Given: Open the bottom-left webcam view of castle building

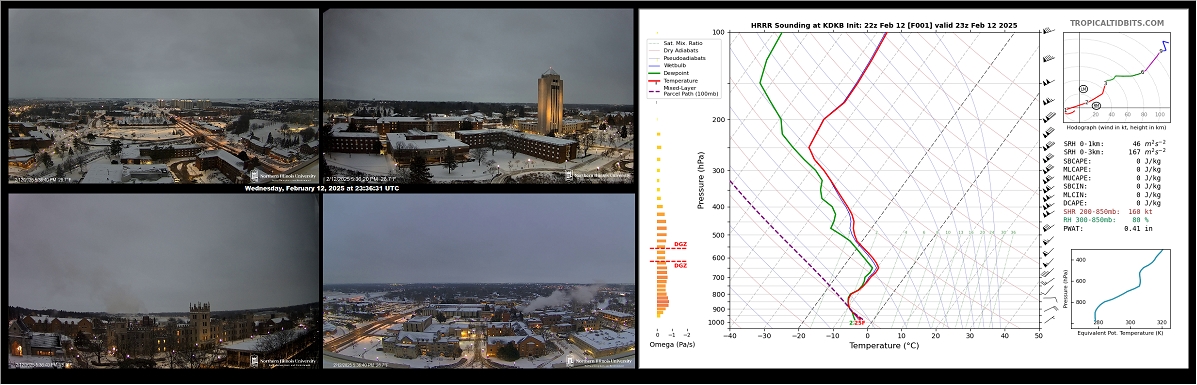Looking at the screenshot, I should point(163,280).
